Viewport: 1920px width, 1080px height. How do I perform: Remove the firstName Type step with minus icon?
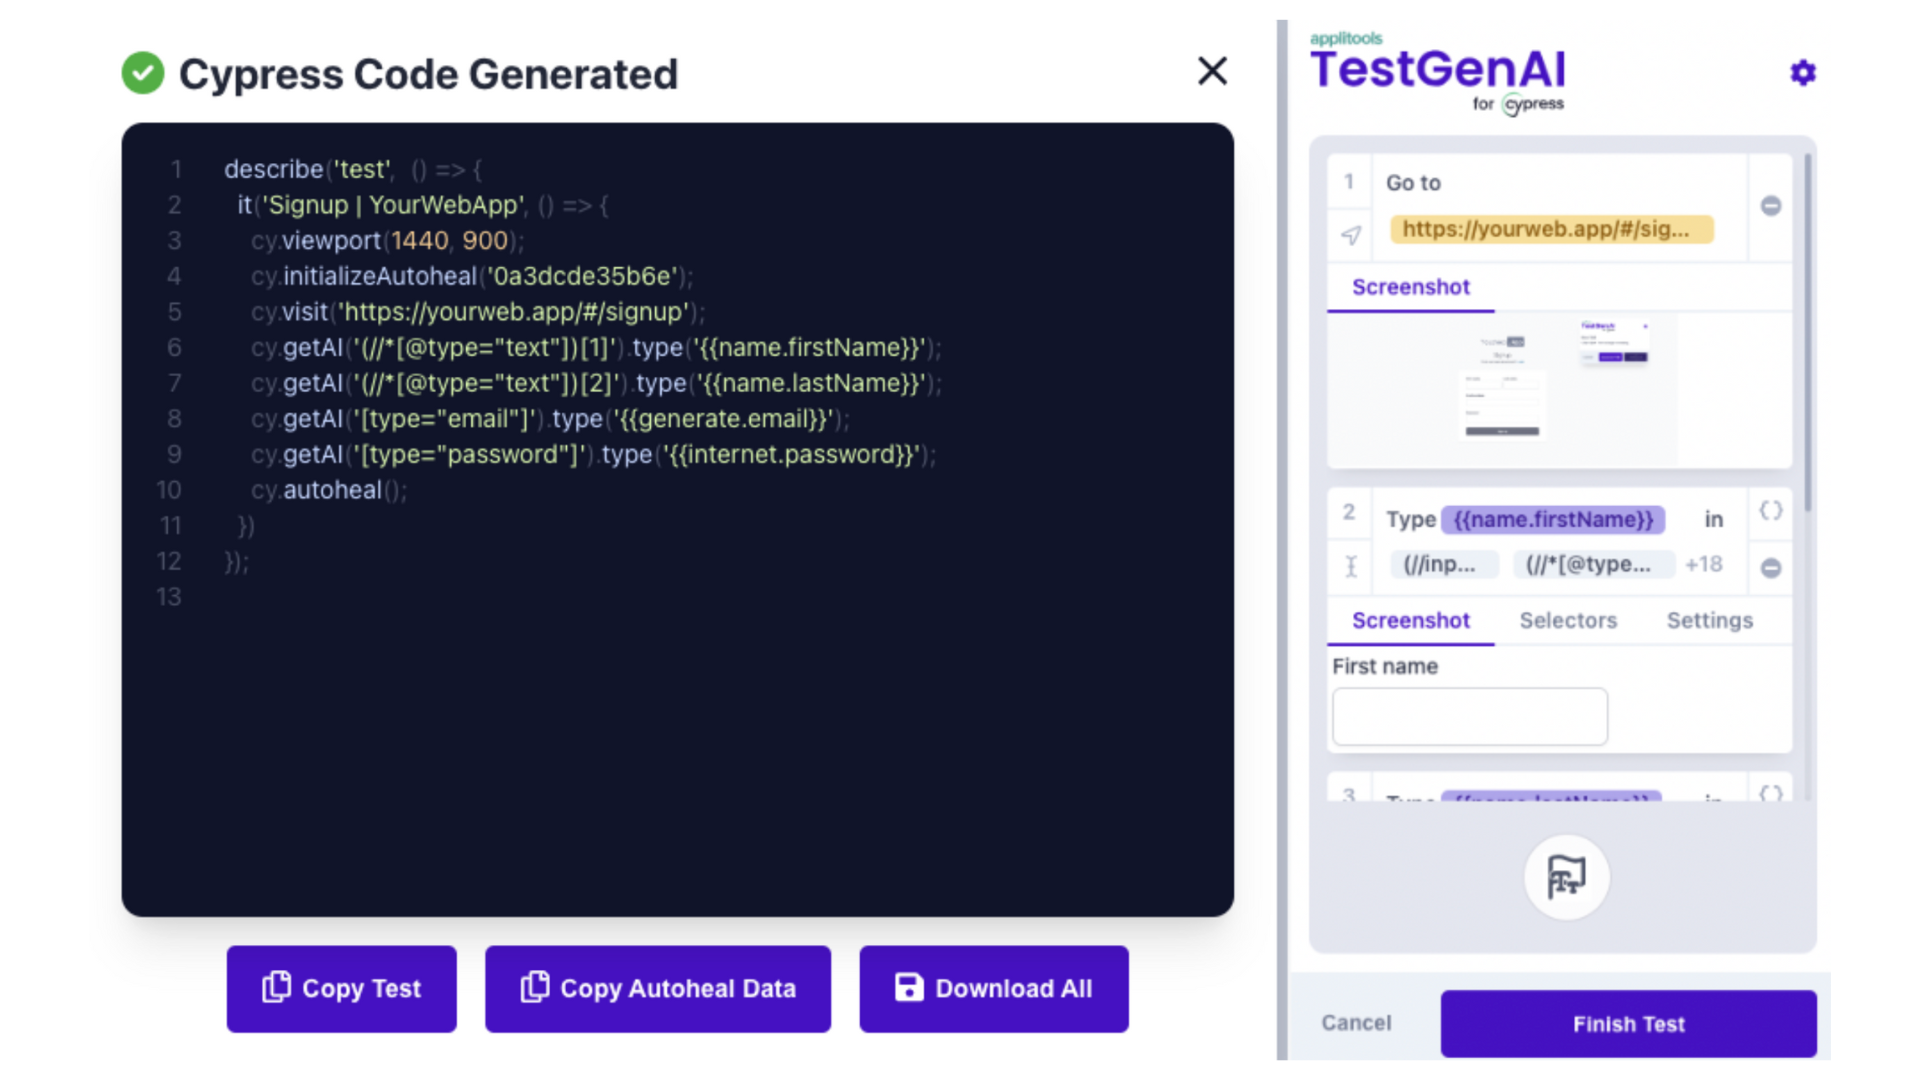click(1772, 567)
